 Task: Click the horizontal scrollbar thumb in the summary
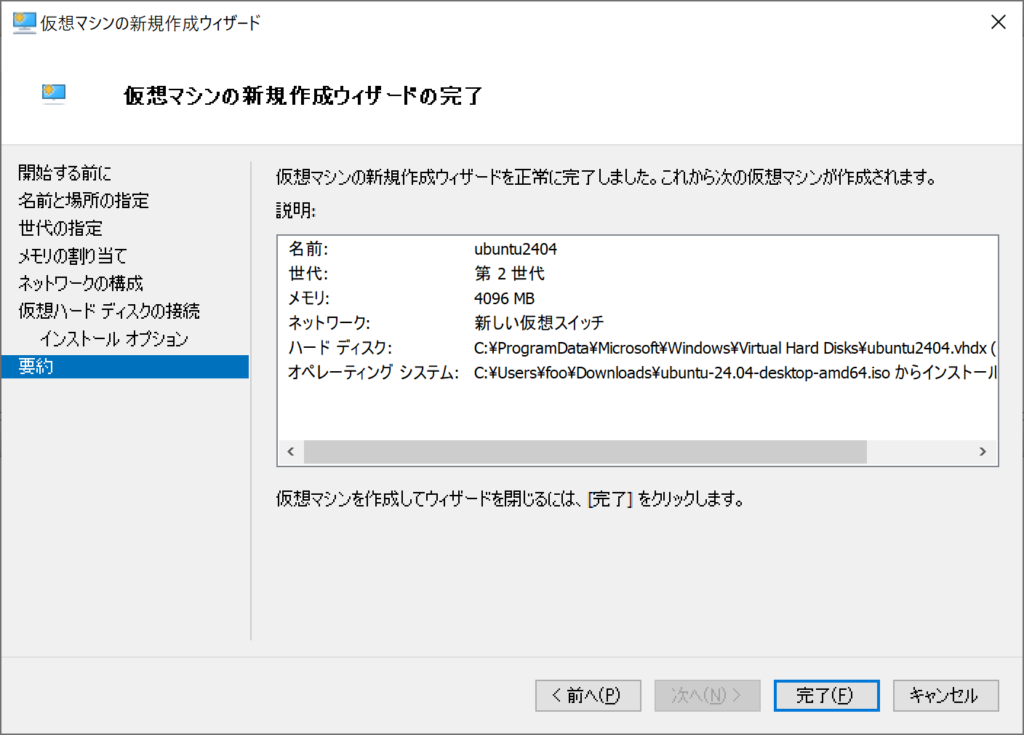tap(585, 452)
